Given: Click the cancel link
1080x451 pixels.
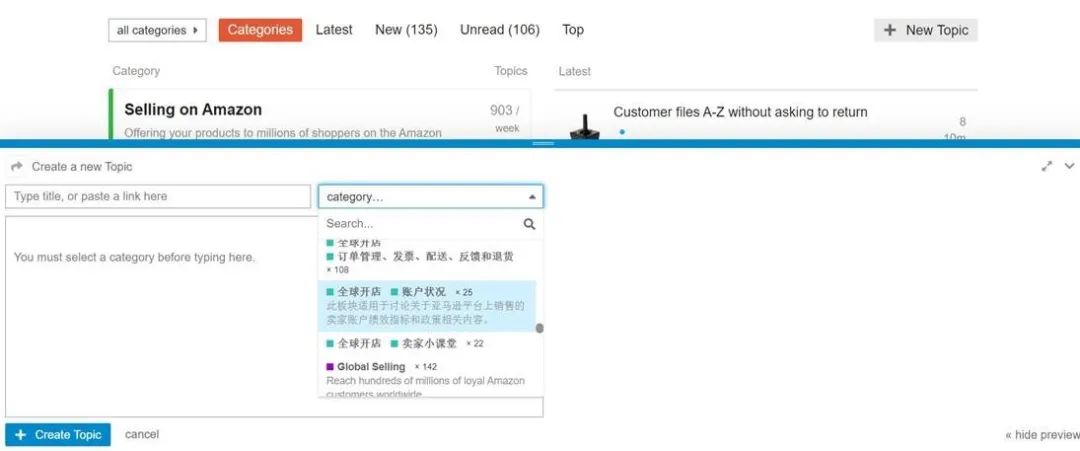Looking at the screenshot, I should click(142, 434).
